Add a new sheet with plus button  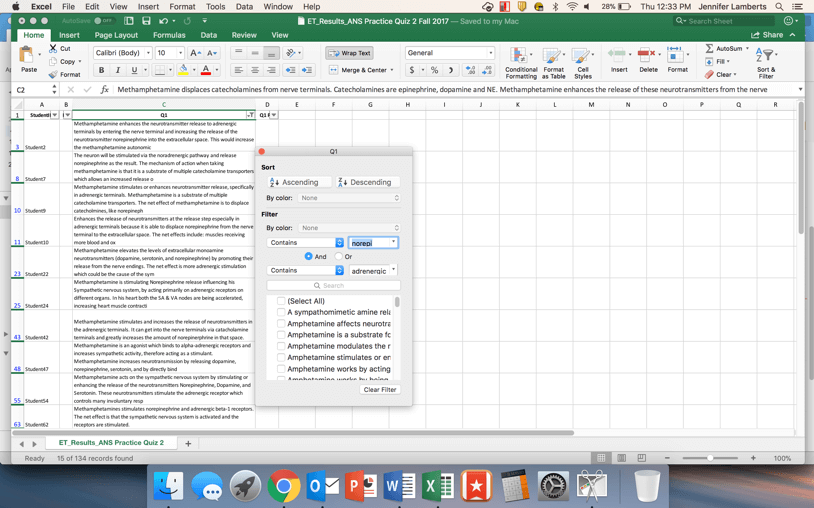(x=188, y=443)
